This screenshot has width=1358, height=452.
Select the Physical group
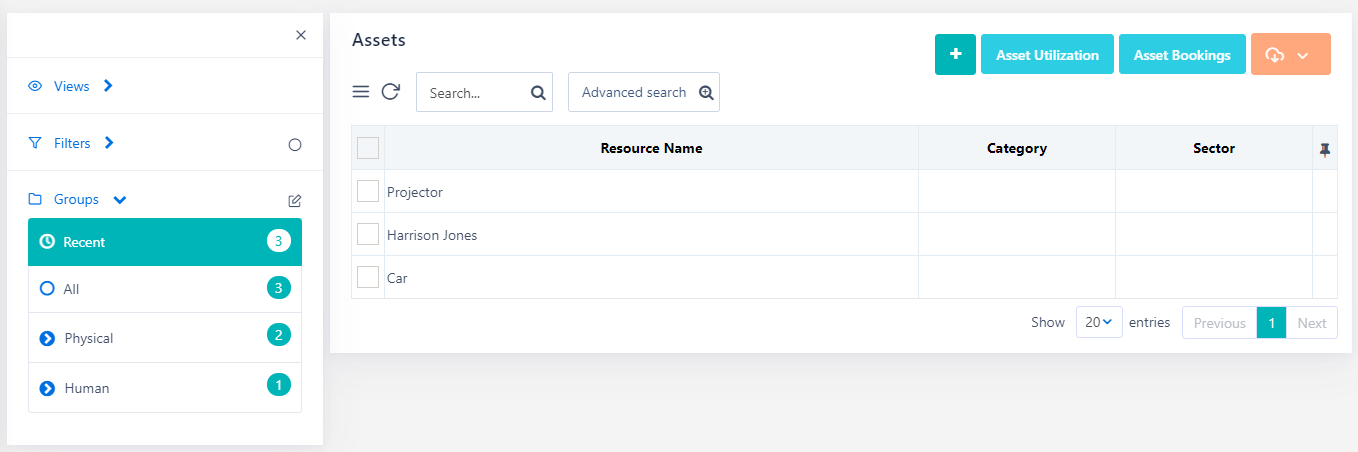point(89,338)
